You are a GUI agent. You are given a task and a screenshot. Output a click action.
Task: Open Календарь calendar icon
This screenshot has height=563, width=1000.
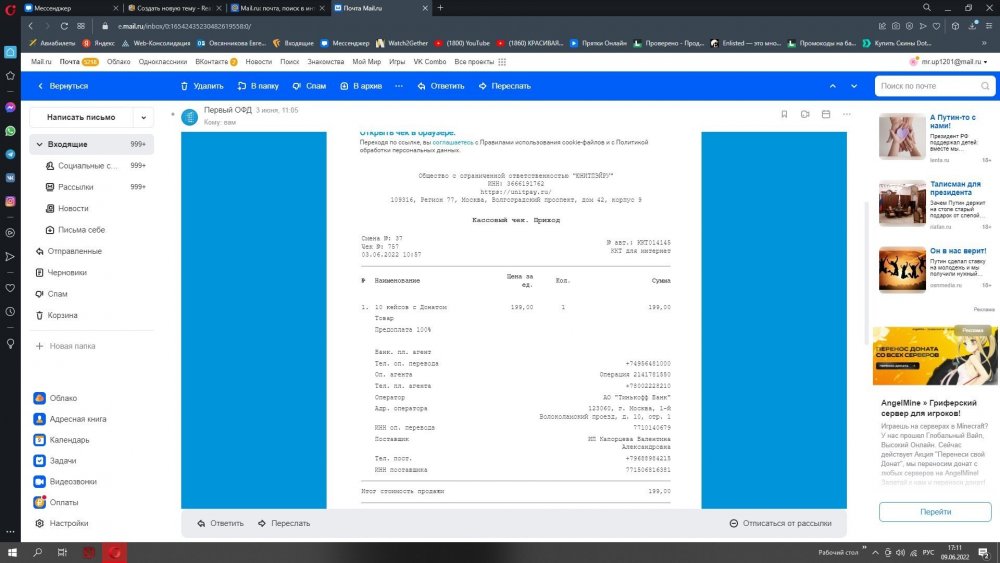click(40, 440)
